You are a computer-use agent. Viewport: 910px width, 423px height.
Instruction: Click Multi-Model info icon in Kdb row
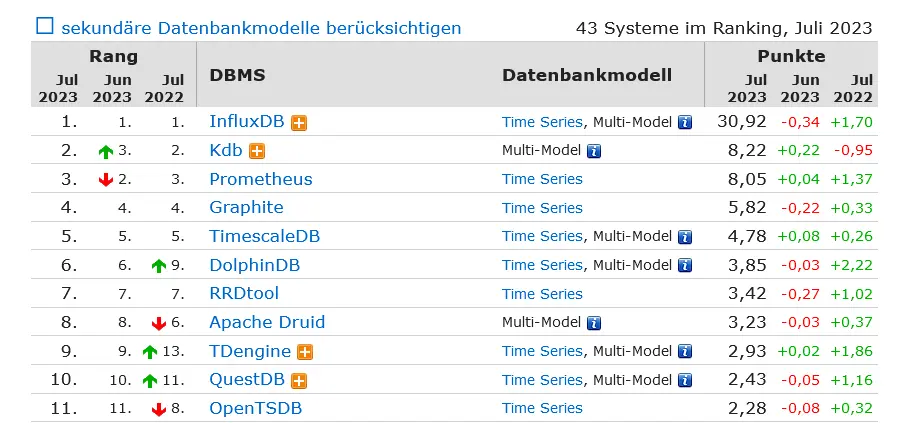594,151
